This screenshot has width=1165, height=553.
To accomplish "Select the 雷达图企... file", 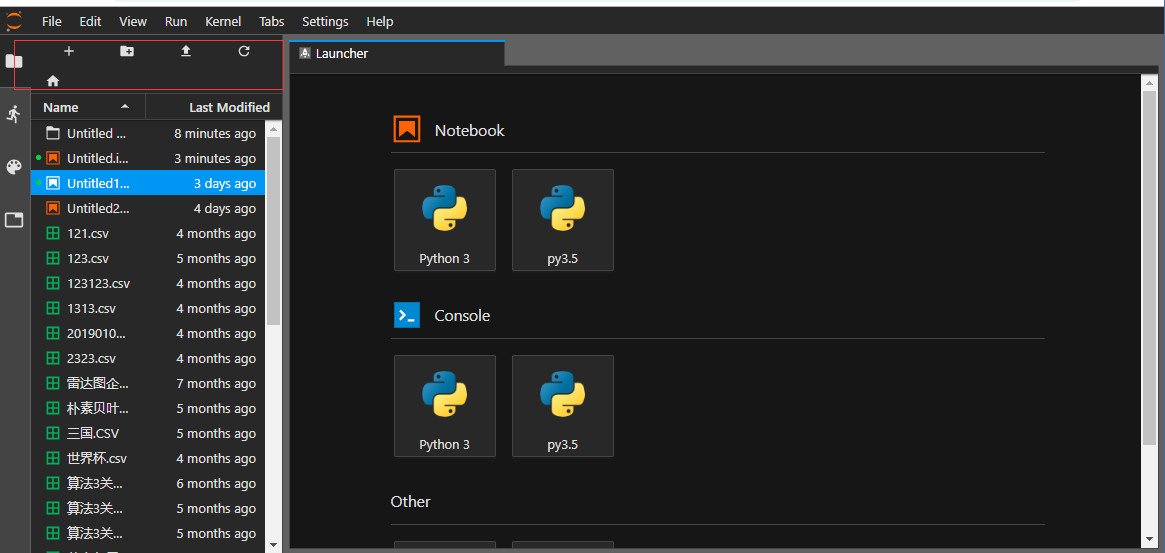I will (148, 384).
